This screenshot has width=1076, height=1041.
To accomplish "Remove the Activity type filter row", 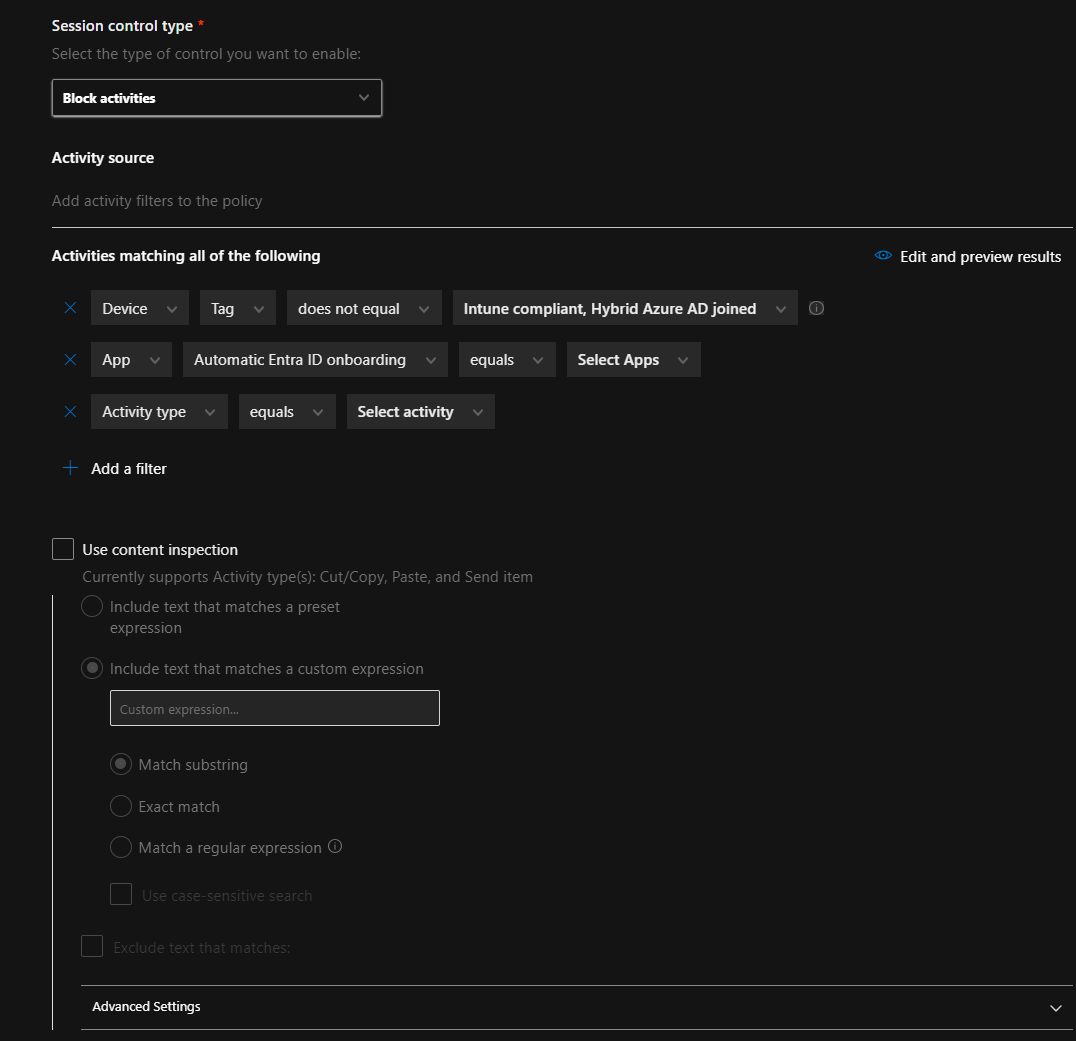I will click(x=70, y=412).
